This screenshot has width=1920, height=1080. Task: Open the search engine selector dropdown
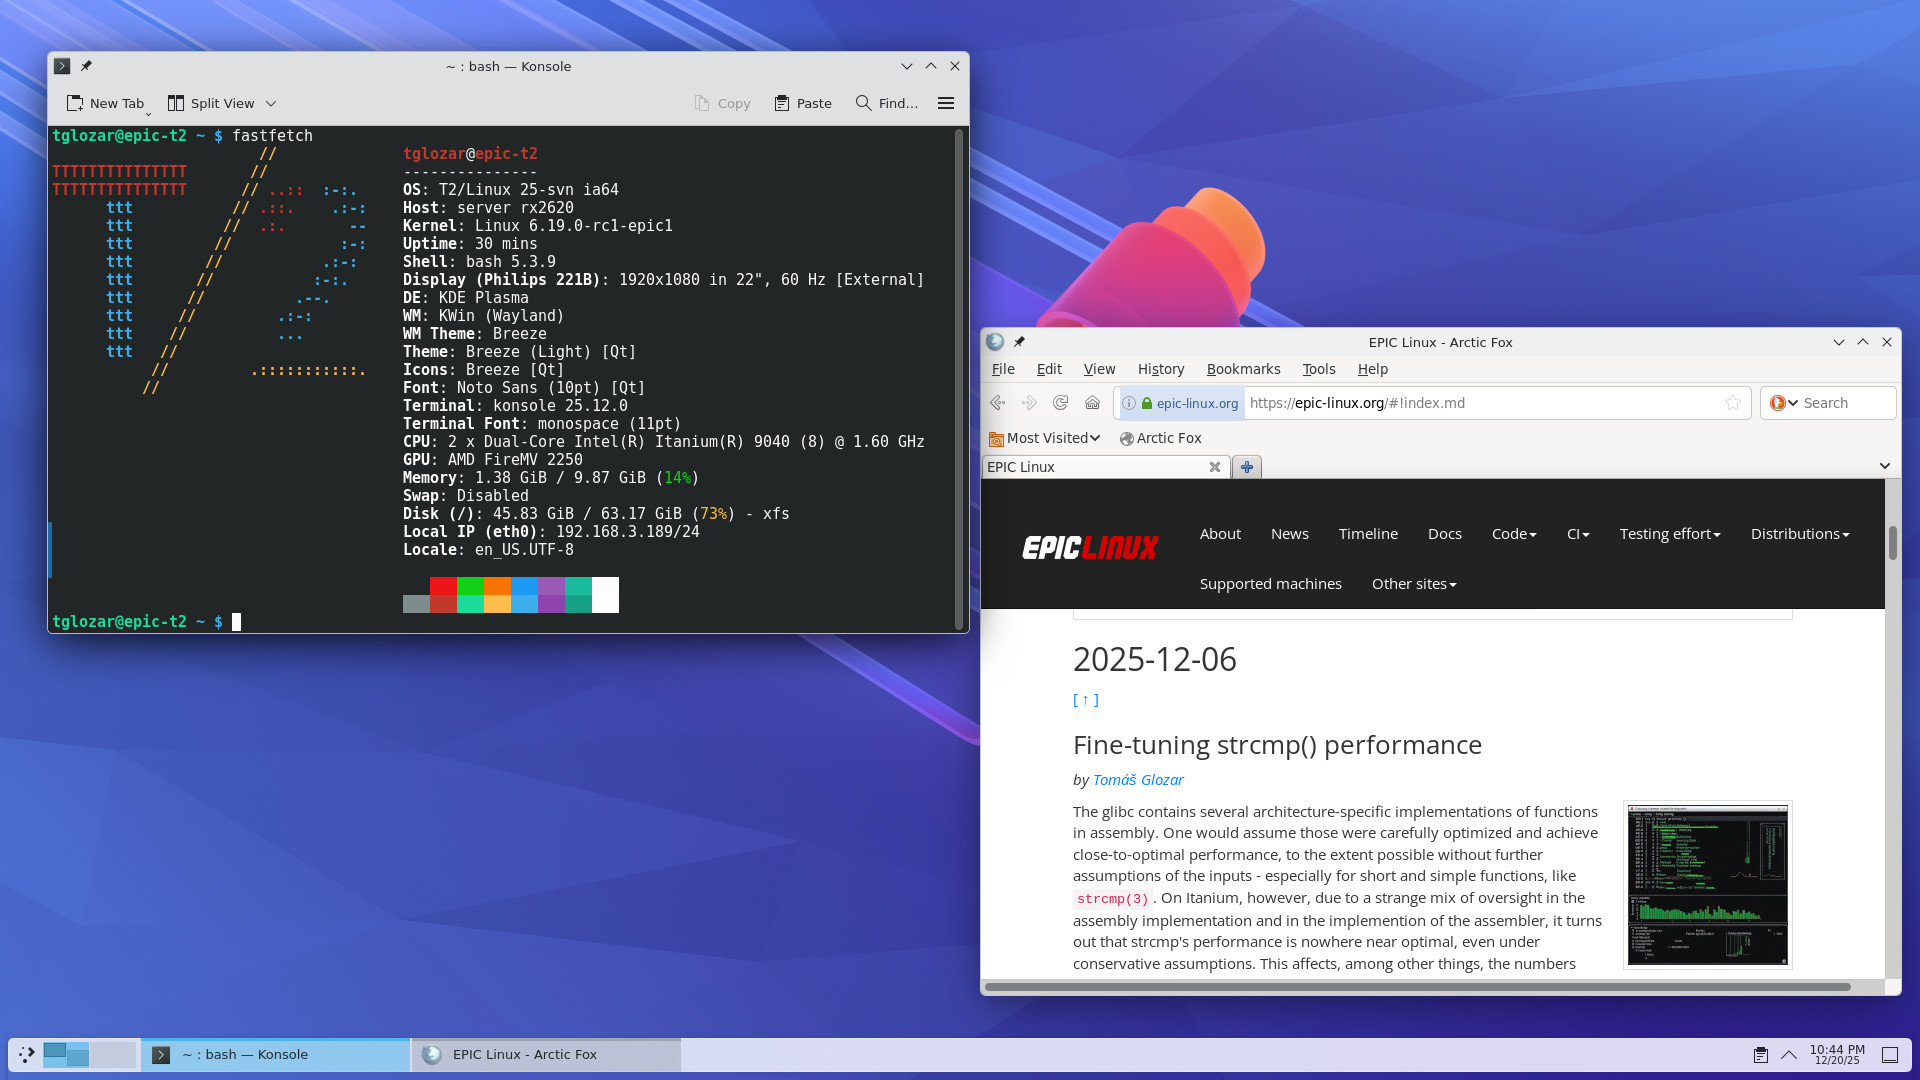[x=1784, y=403]
